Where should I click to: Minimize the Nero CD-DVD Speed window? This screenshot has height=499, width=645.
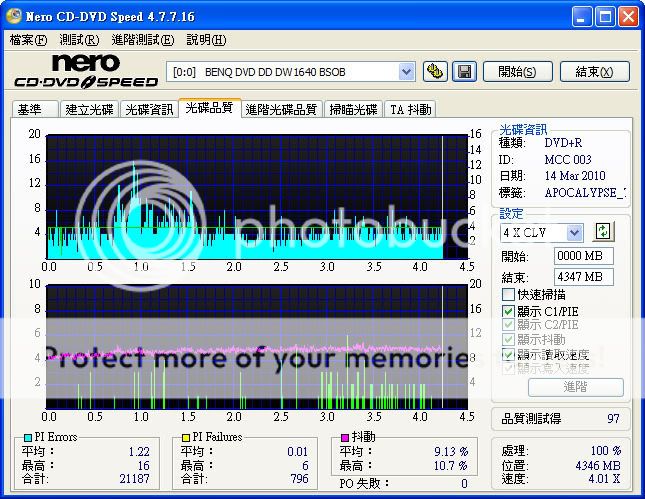click(582, 17)
